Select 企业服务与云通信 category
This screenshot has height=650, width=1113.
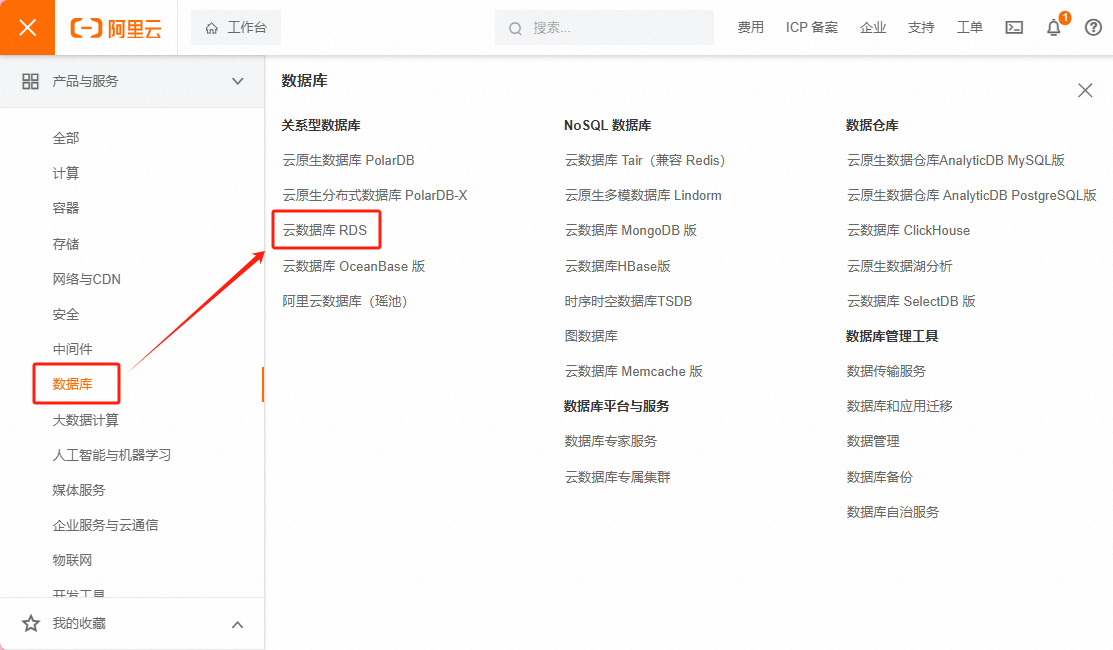point(105,525)
